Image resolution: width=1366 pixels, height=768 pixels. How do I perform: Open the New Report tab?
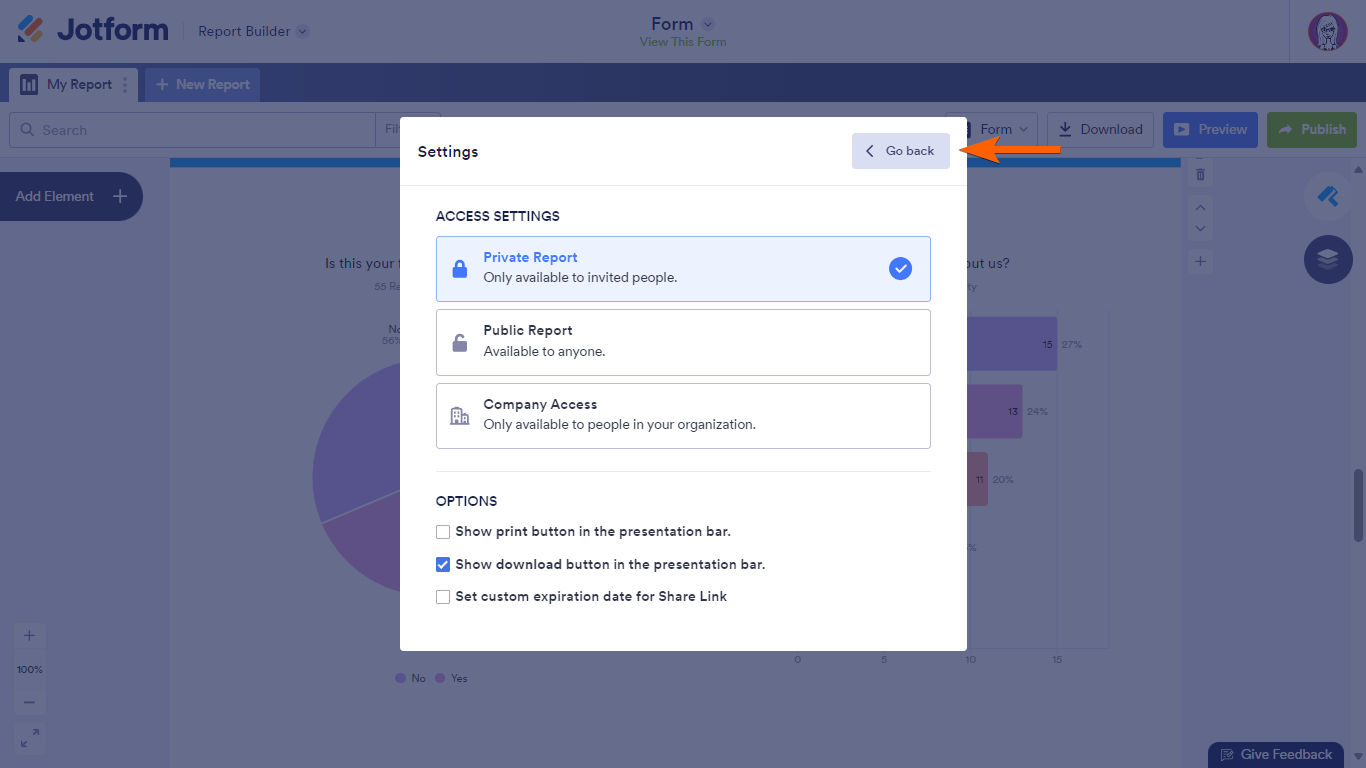(203, 85)
